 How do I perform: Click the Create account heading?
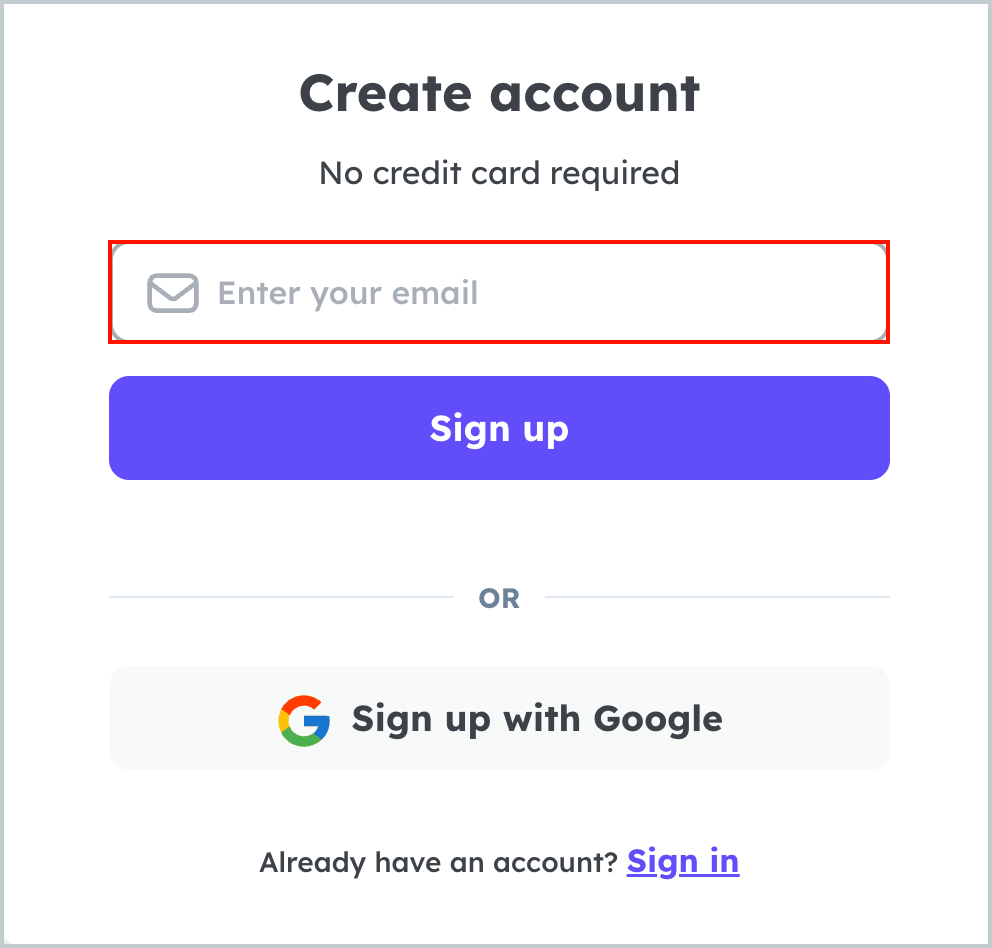[499, 93]
